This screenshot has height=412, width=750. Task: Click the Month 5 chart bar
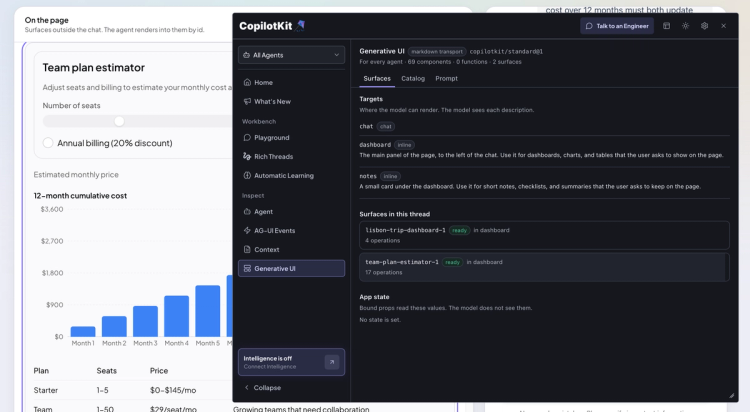coord(208,311)
